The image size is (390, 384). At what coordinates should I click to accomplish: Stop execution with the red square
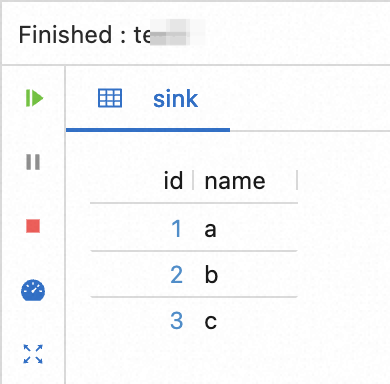pyautogui.click(x=33, y=226)
